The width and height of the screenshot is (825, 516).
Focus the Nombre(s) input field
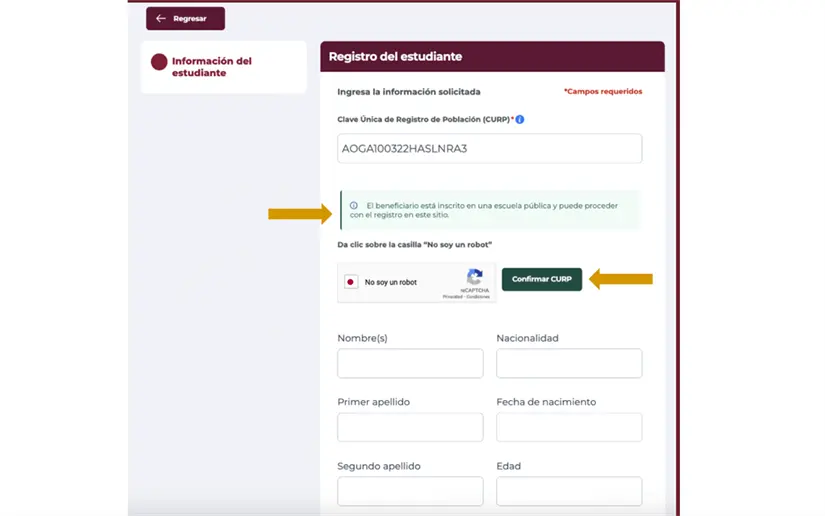coord(410,364)
